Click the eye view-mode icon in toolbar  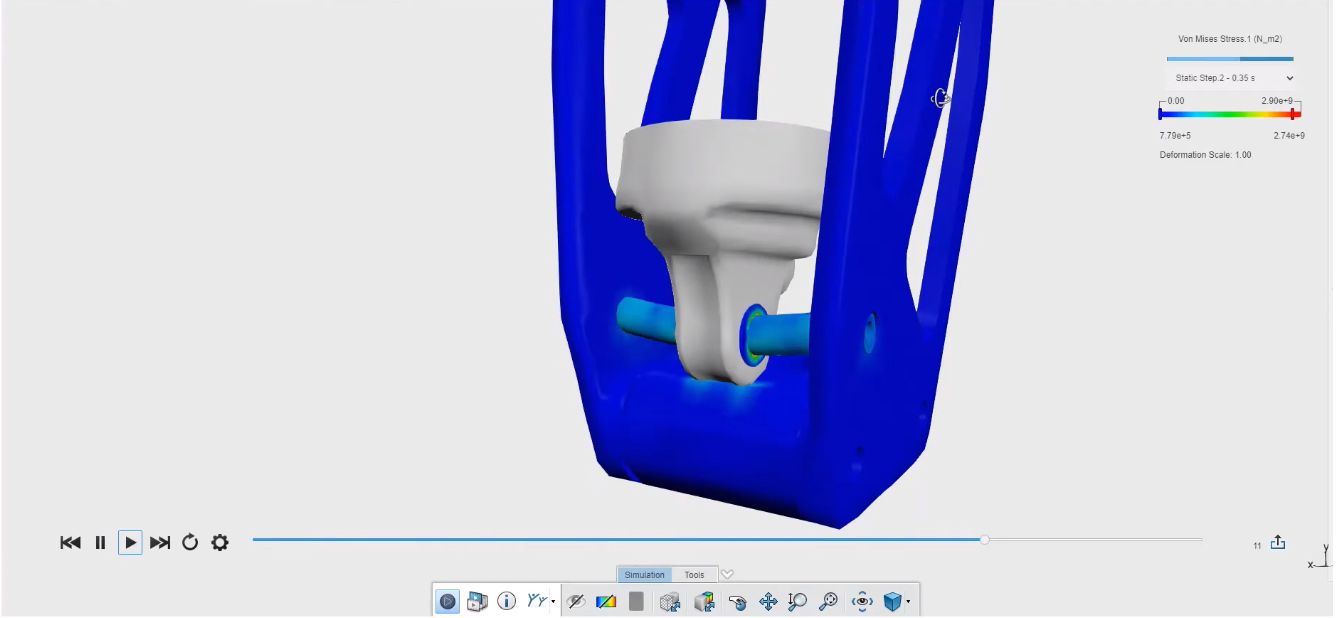click(x=862, y=601)
